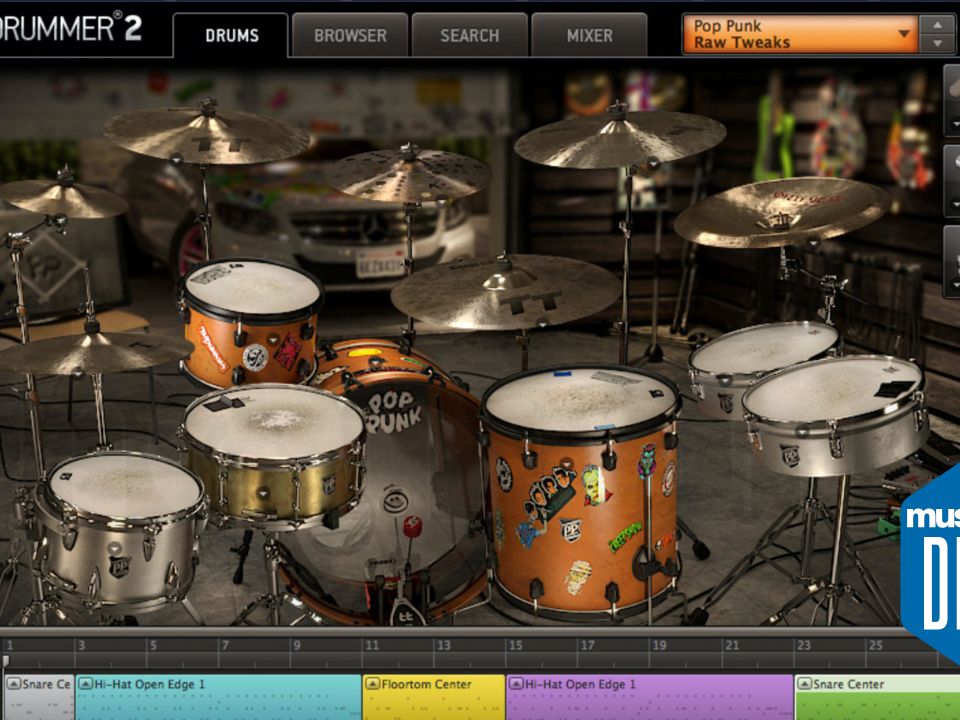Open the BROWSER tab
Screen dimensions: 960x720
(x=350, y=35)
